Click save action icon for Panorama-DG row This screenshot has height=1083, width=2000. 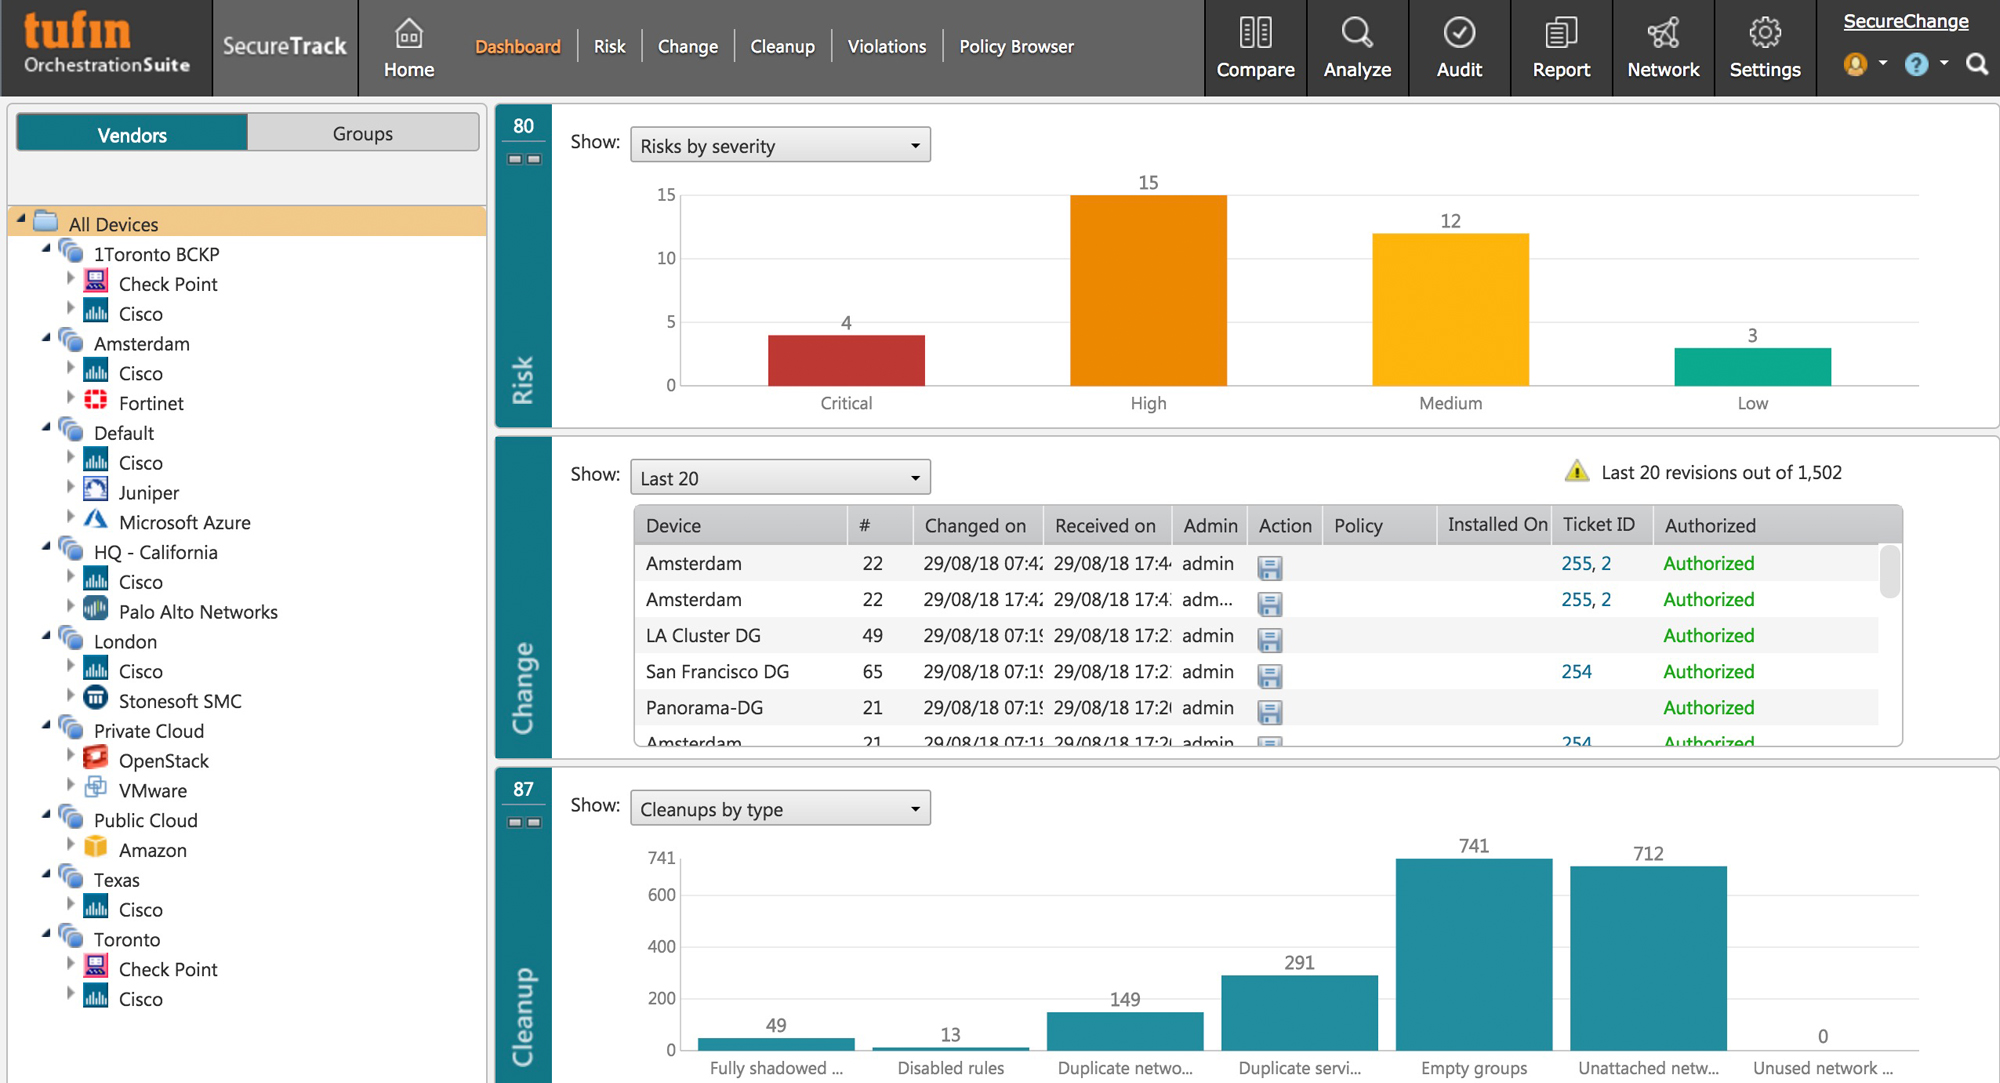1270,711
